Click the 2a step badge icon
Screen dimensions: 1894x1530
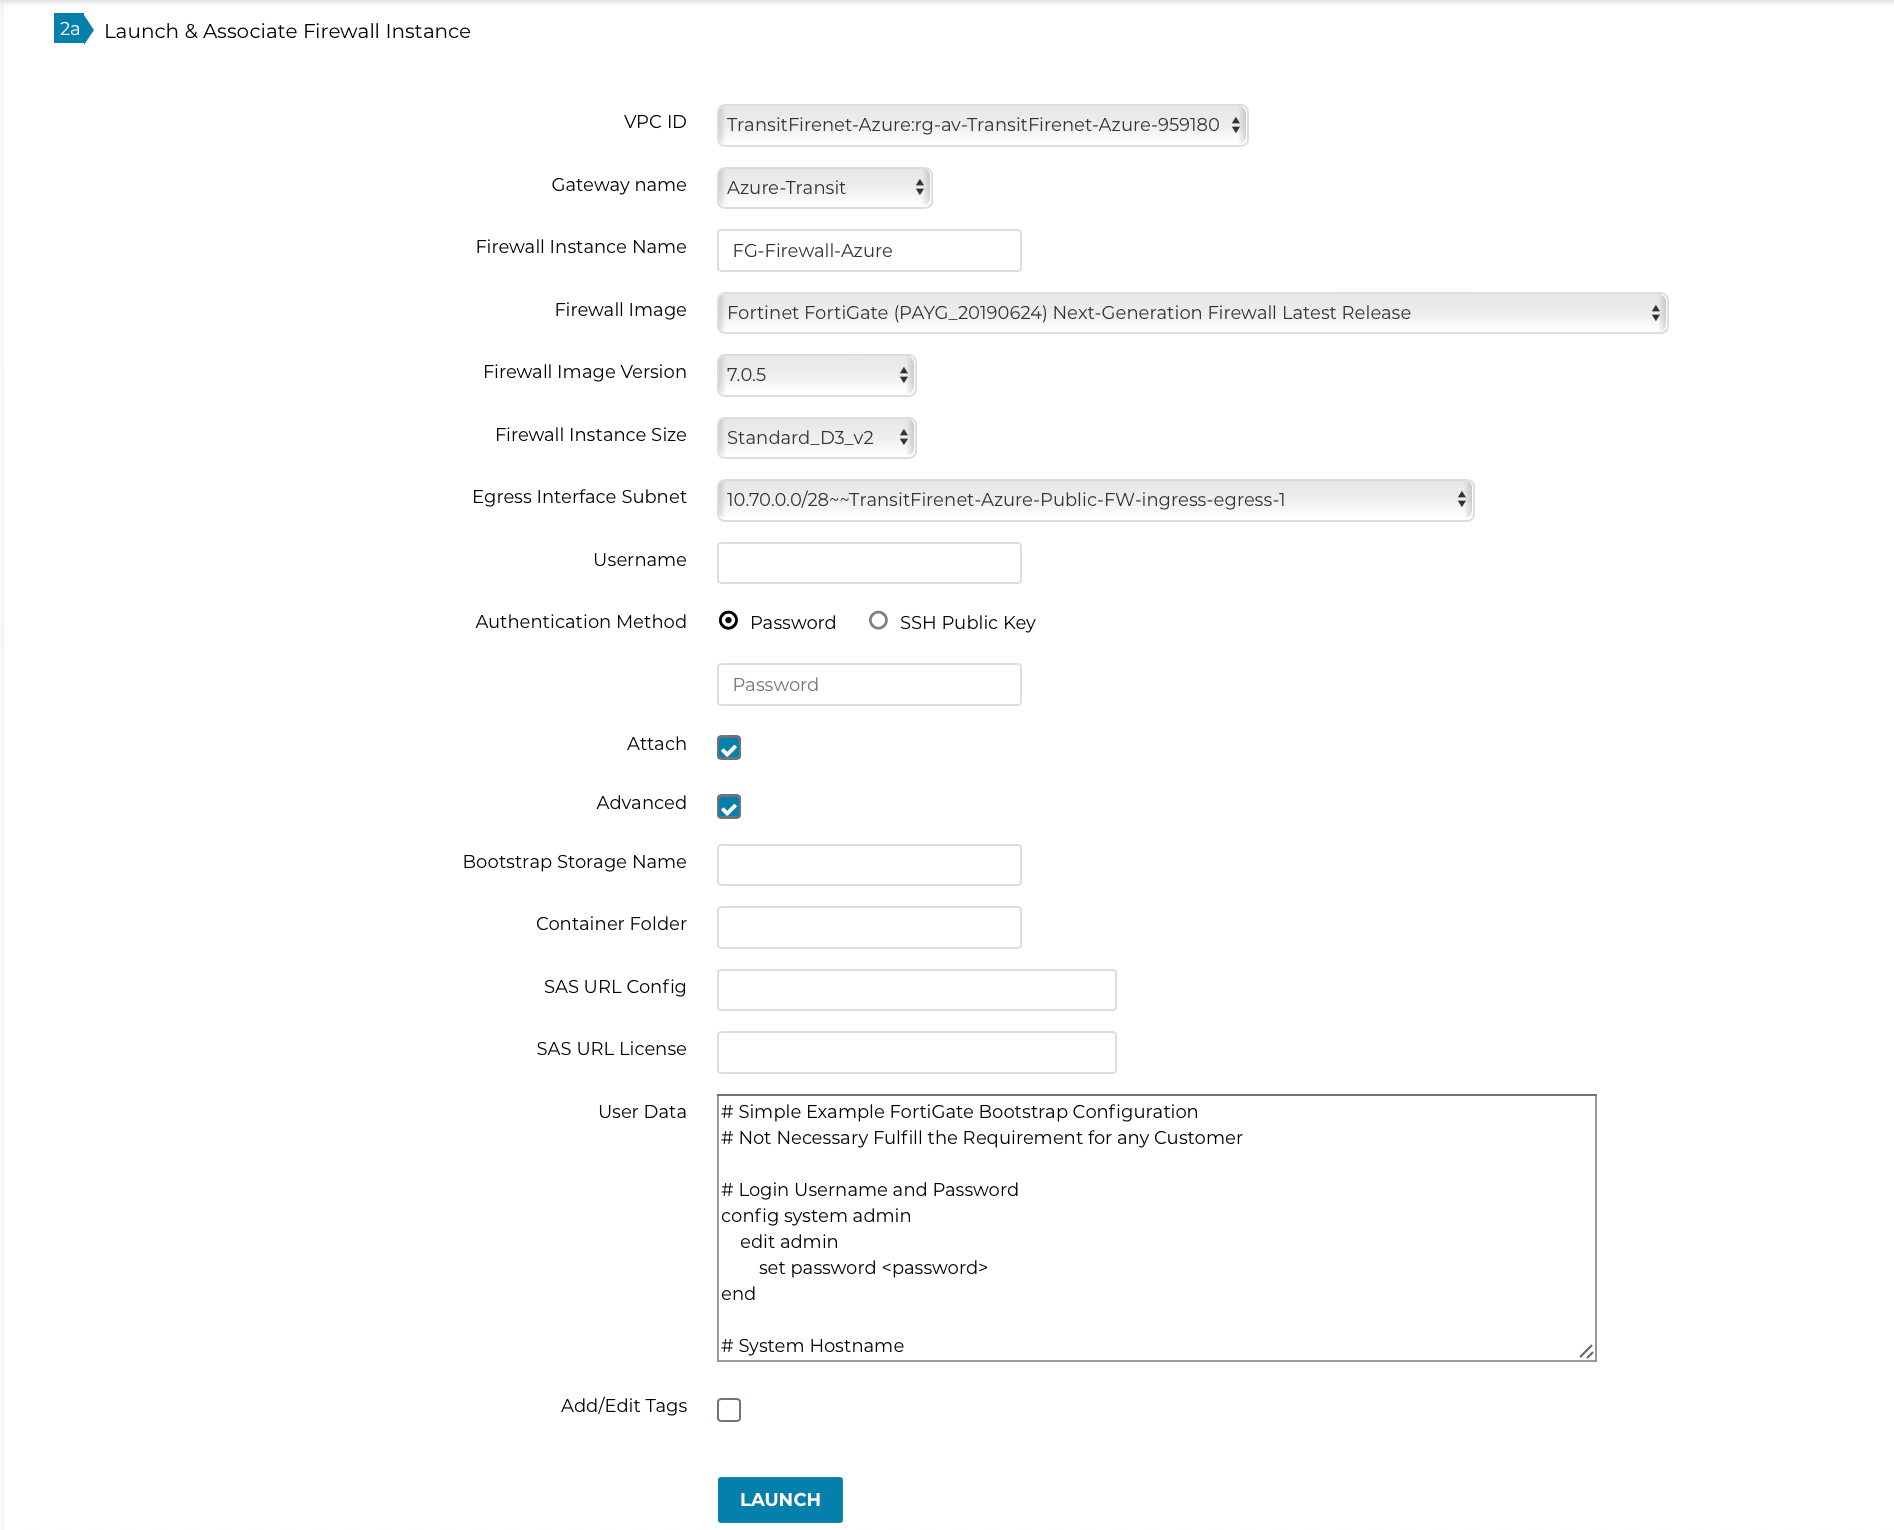[68, 30]
